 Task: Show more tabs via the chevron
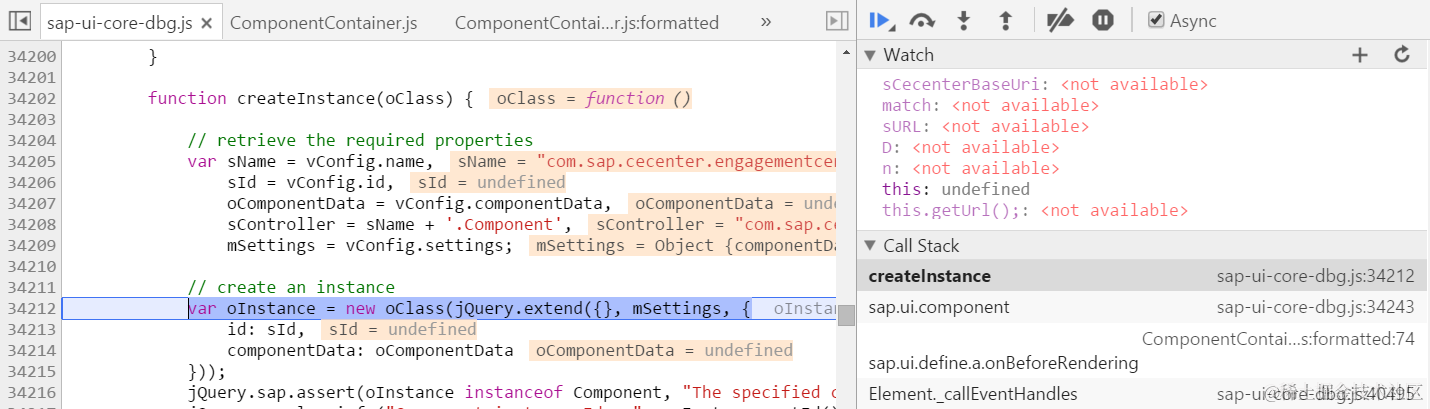766,21
